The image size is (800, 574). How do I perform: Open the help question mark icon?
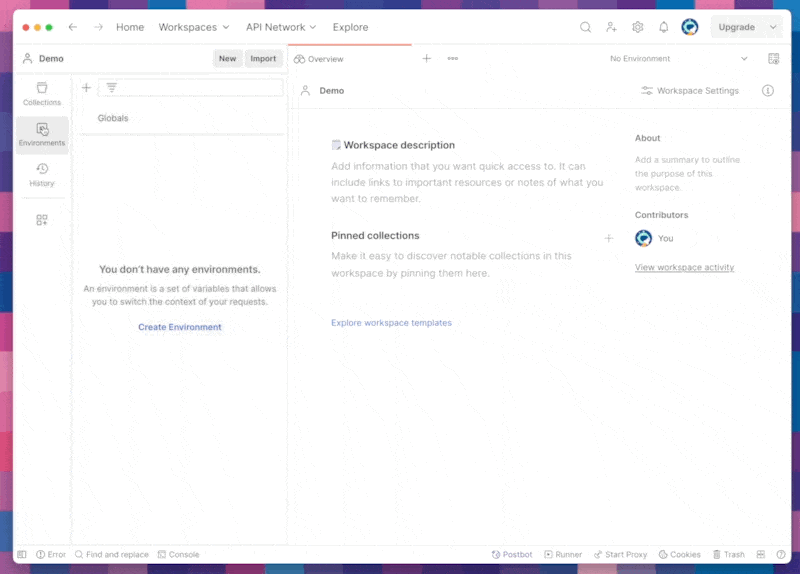click(x=781, y=554)
